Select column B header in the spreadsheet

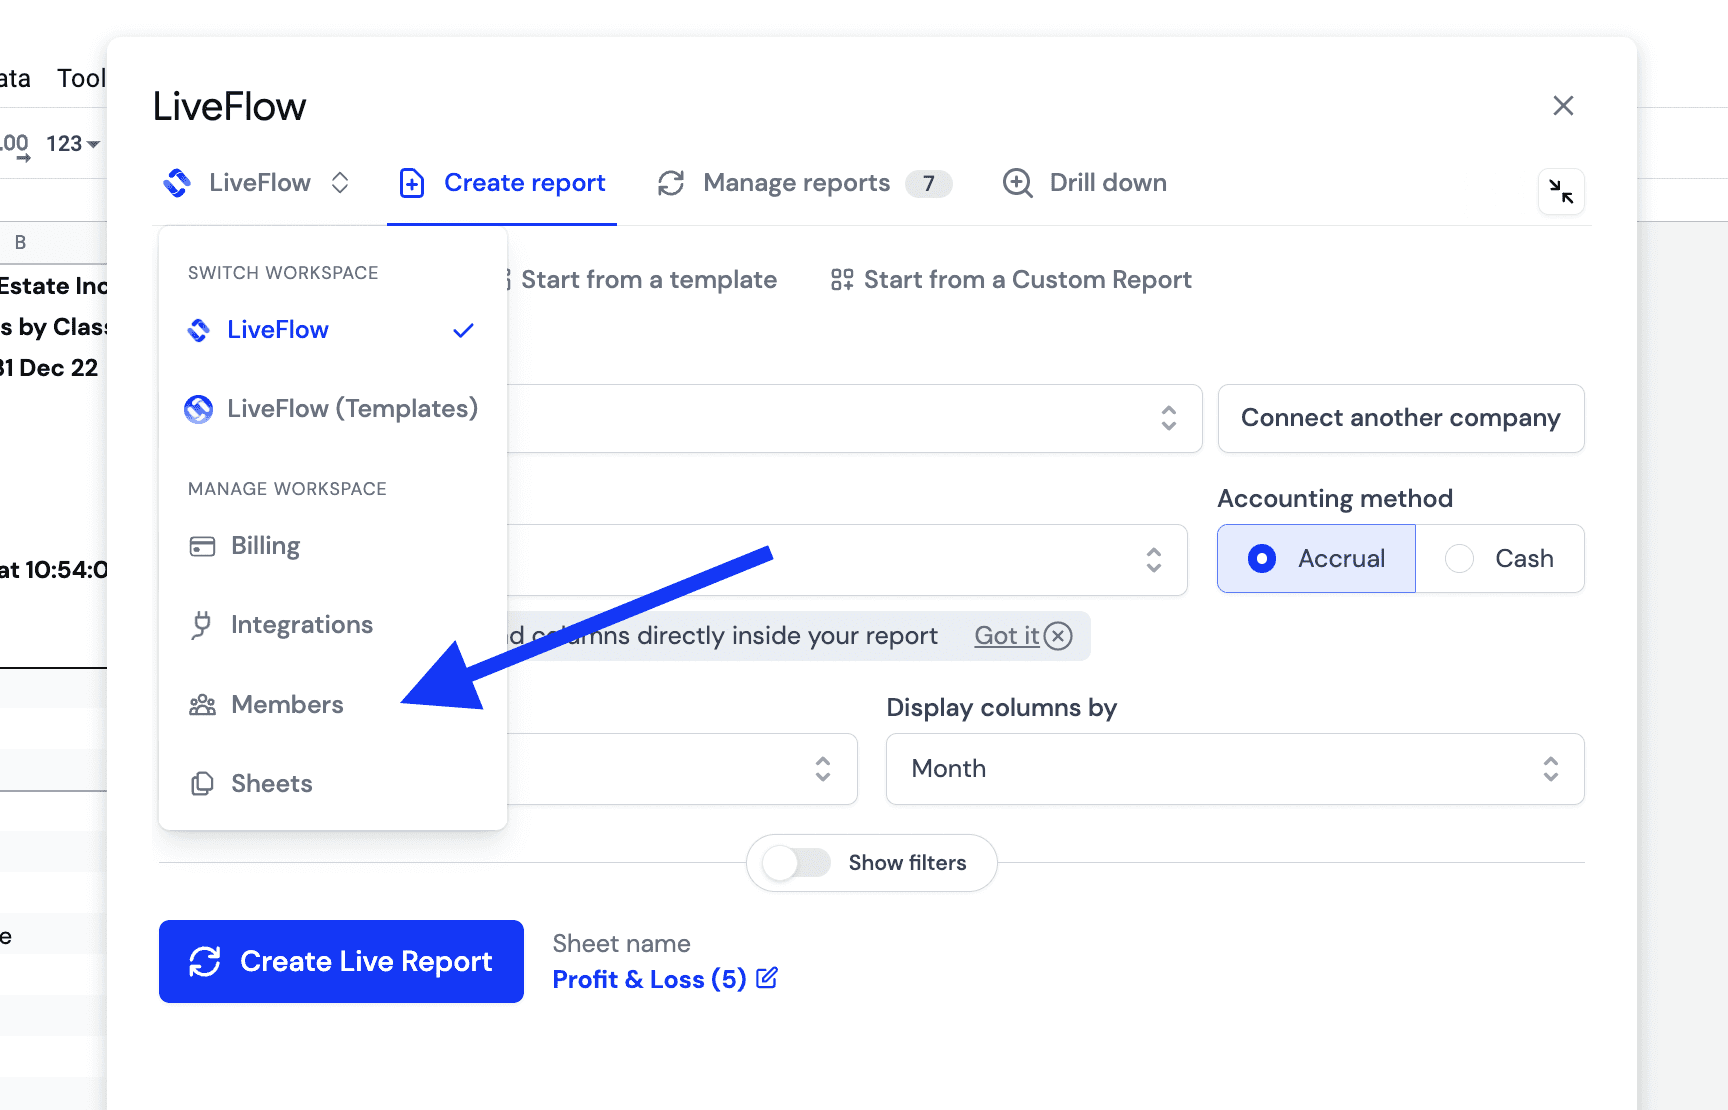point(20,242)
